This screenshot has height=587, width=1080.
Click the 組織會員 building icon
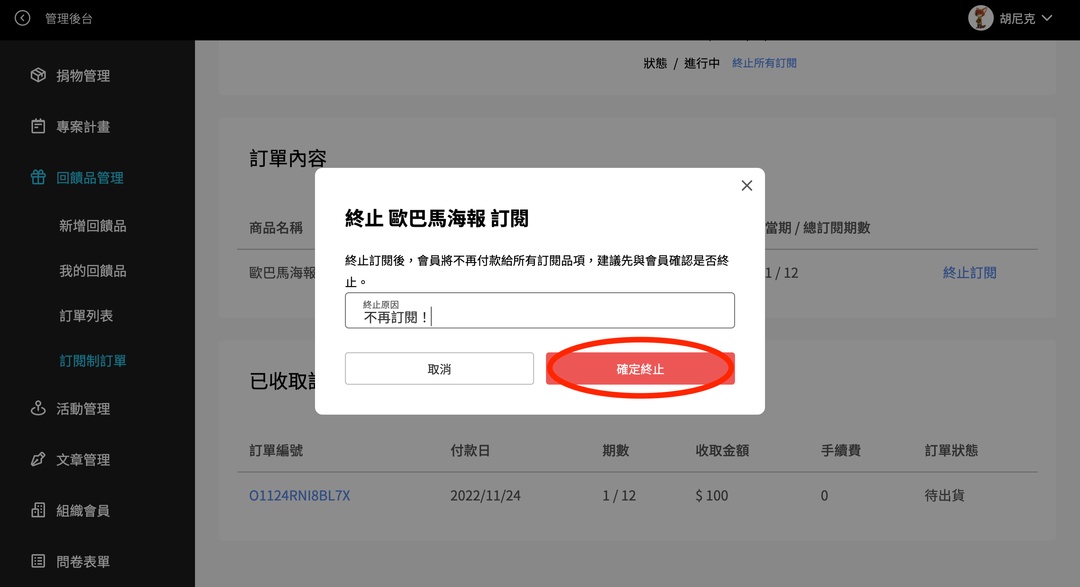[x=38, y=511]
